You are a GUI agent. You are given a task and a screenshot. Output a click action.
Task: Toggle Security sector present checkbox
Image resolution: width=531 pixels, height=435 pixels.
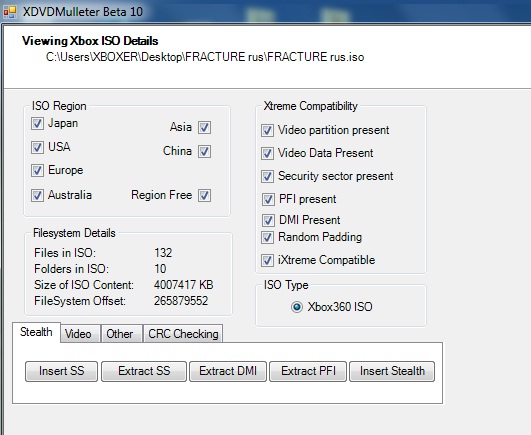coord(267,176)
